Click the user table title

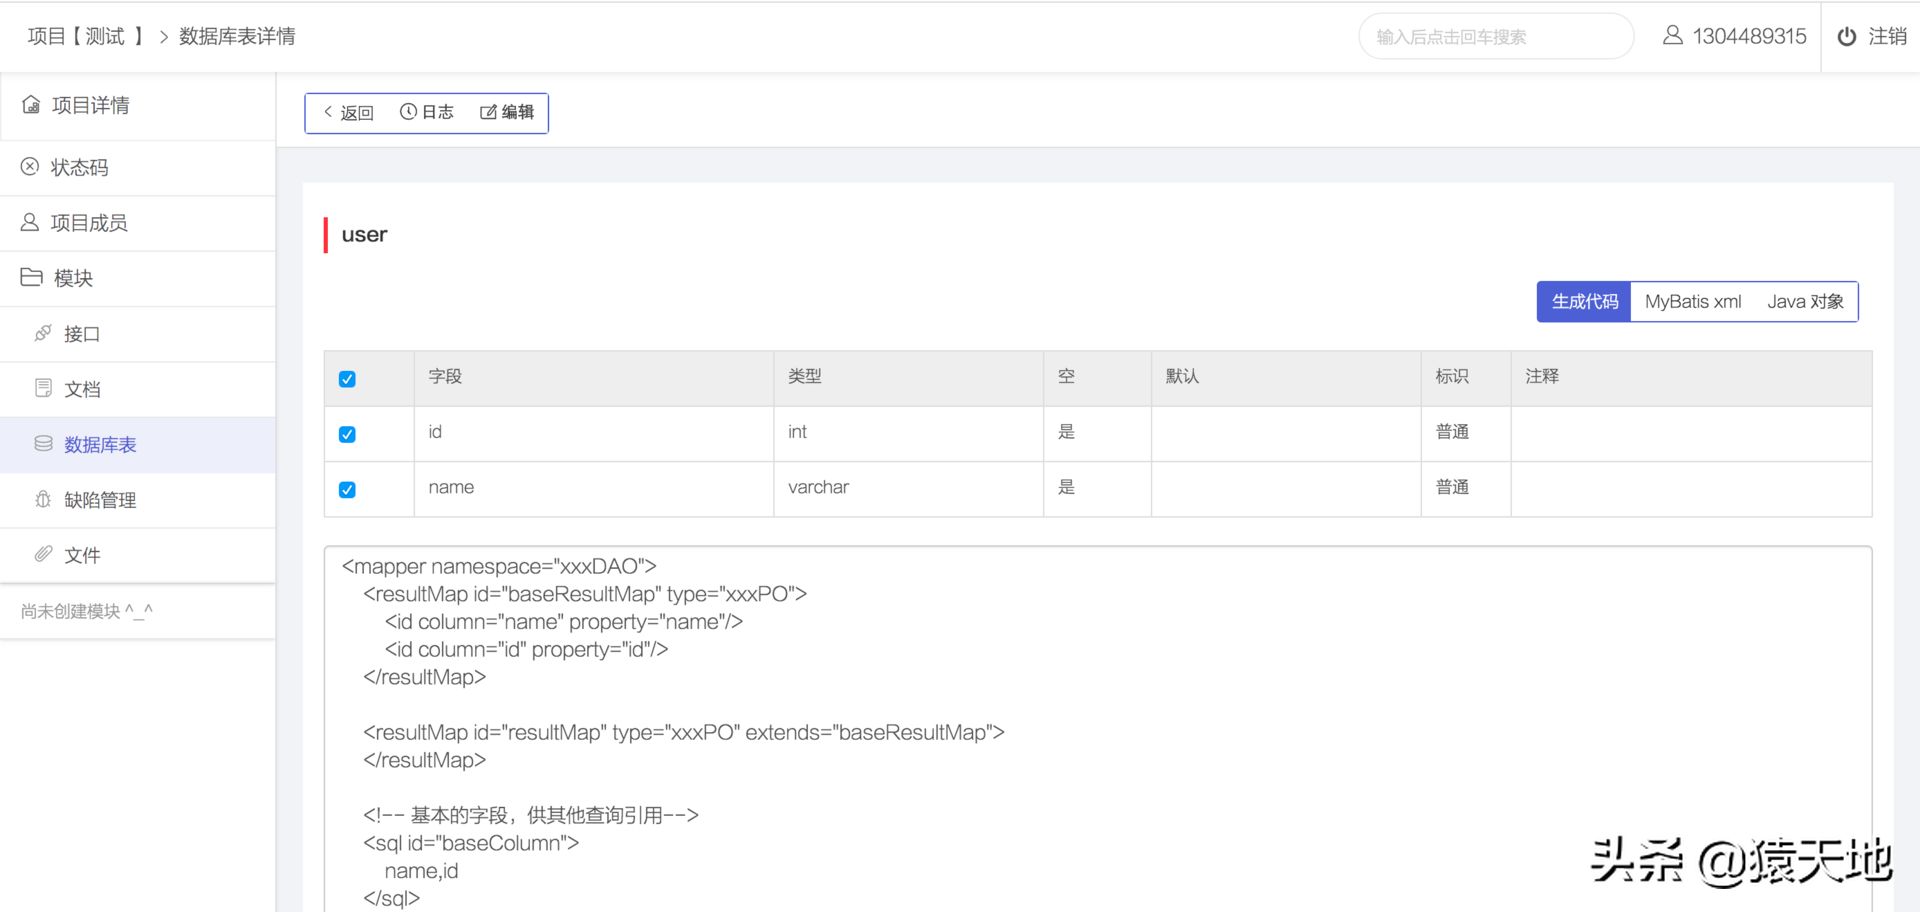coord(364,235)
